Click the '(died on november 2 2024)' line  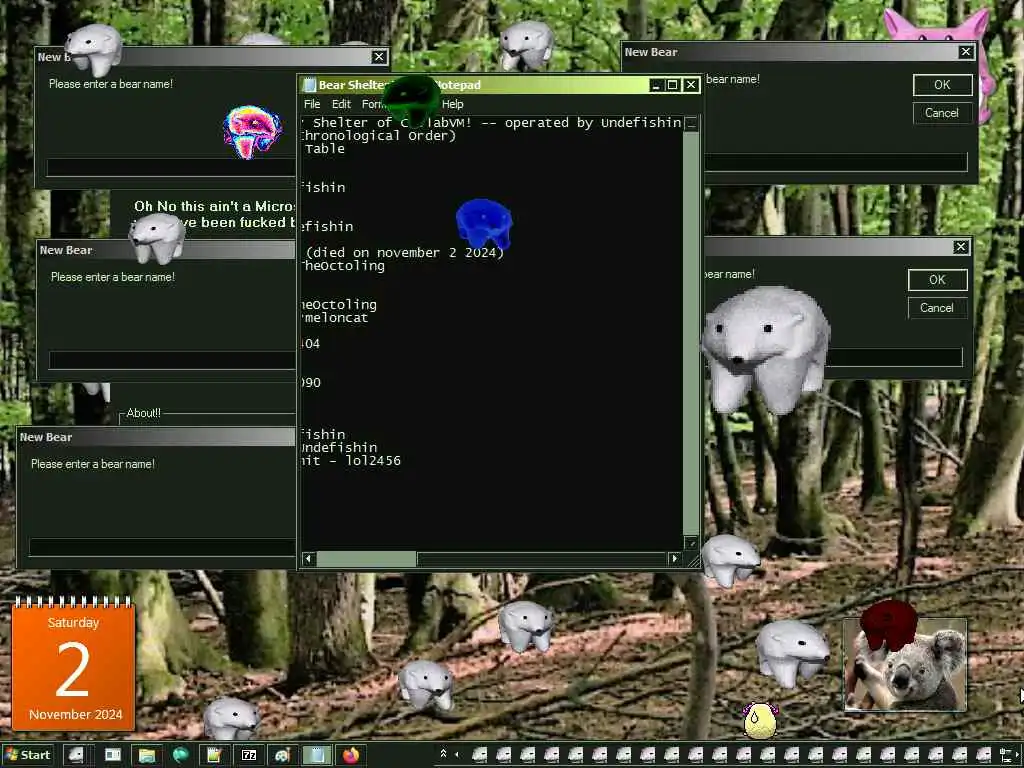point(405,253)
